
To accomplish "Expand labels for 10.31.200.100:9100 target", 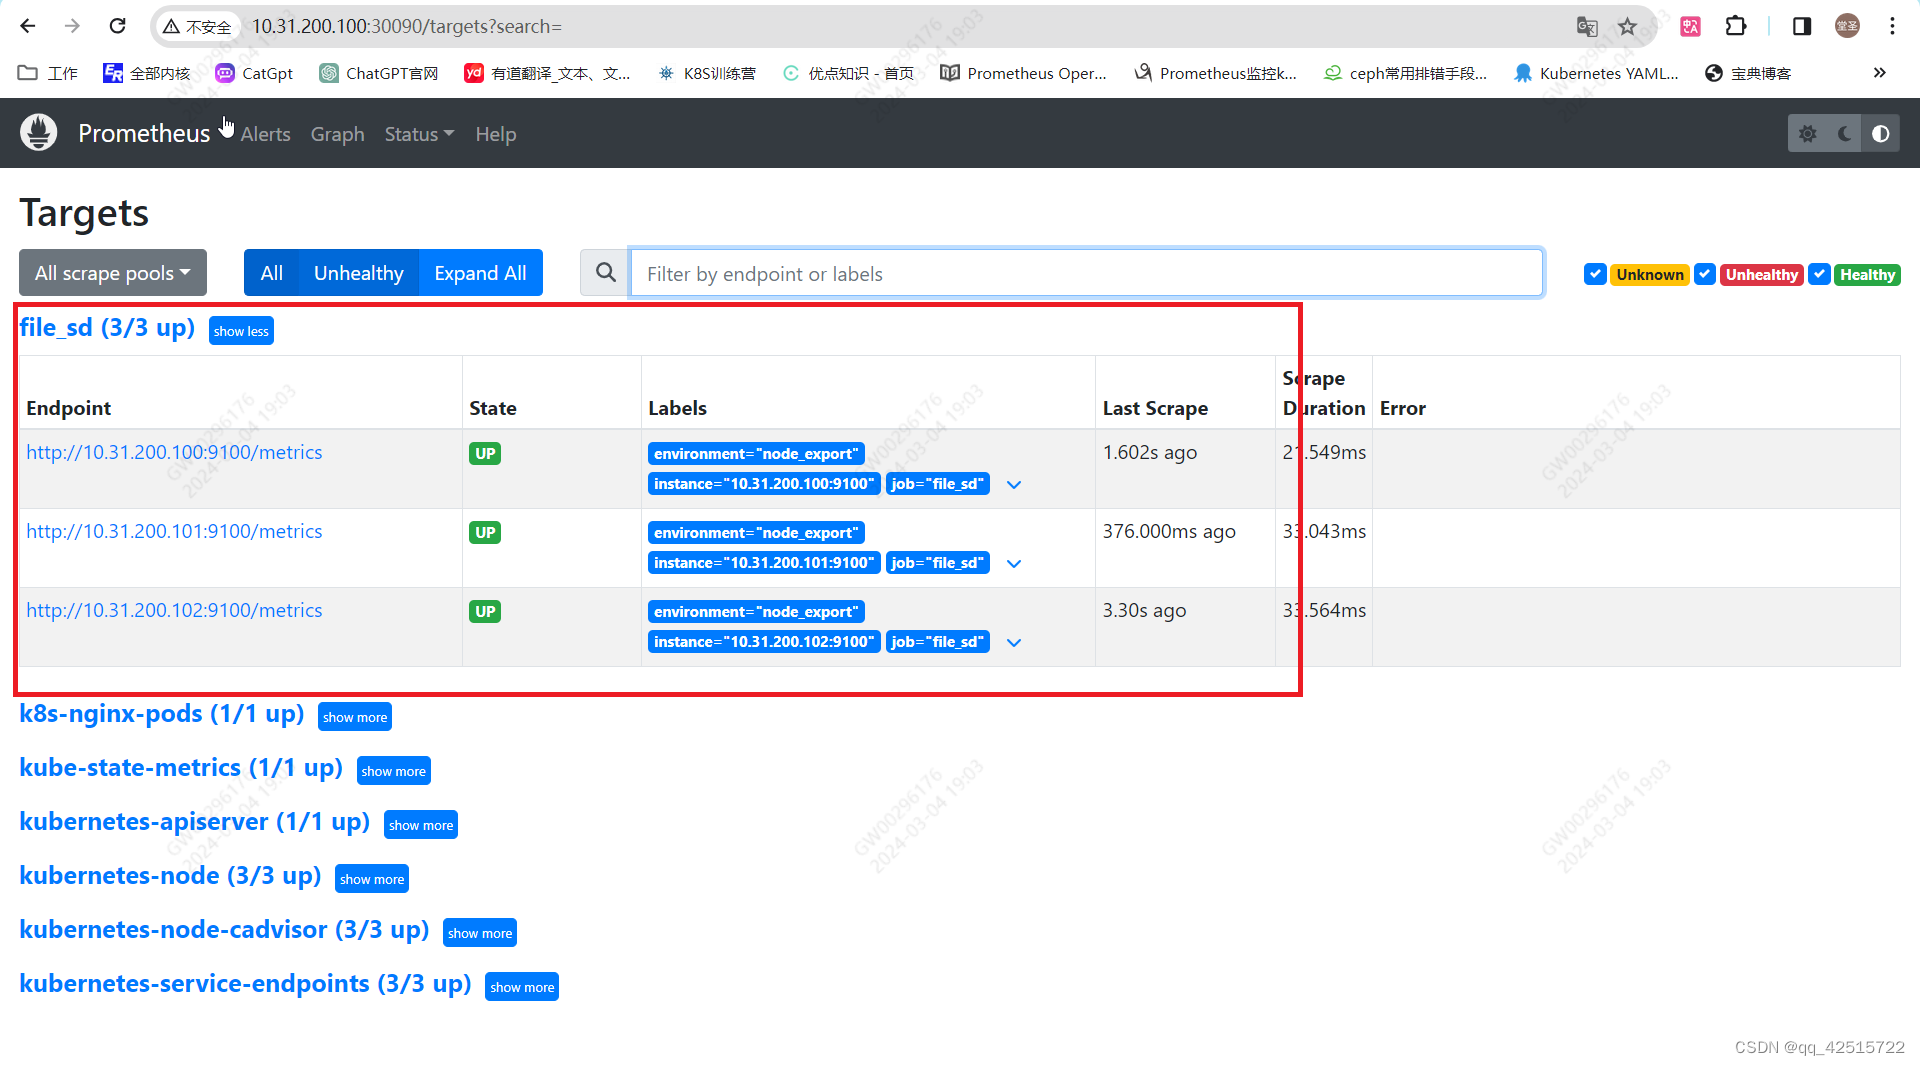I will tap(1014, 485).
